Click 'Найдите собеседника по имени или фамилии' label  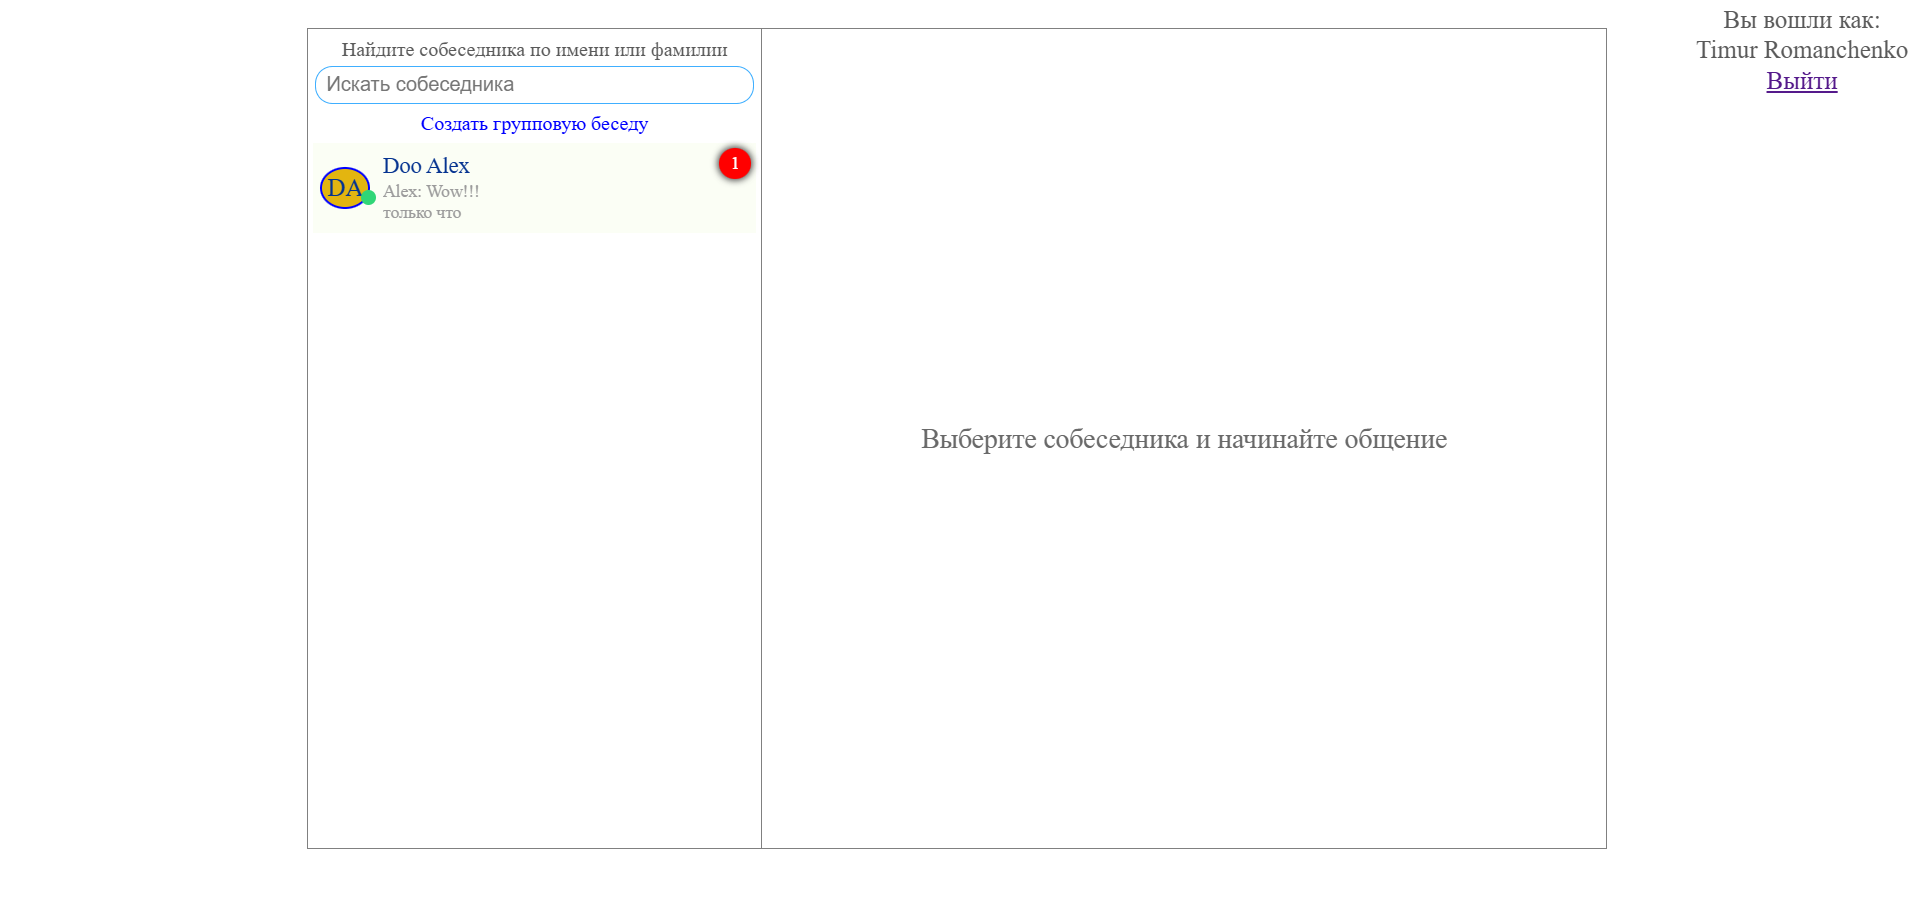tap(534, 50)
